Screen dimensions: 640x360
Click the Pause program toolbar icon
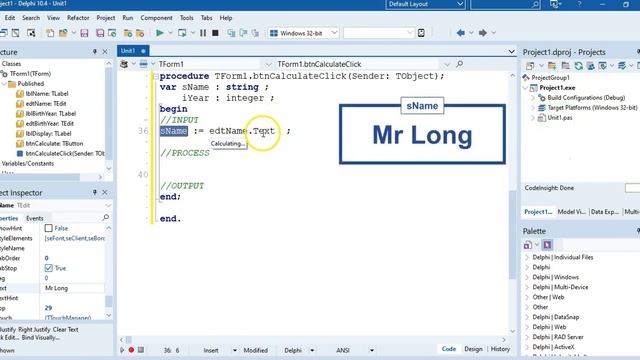[x=203, y=33]
